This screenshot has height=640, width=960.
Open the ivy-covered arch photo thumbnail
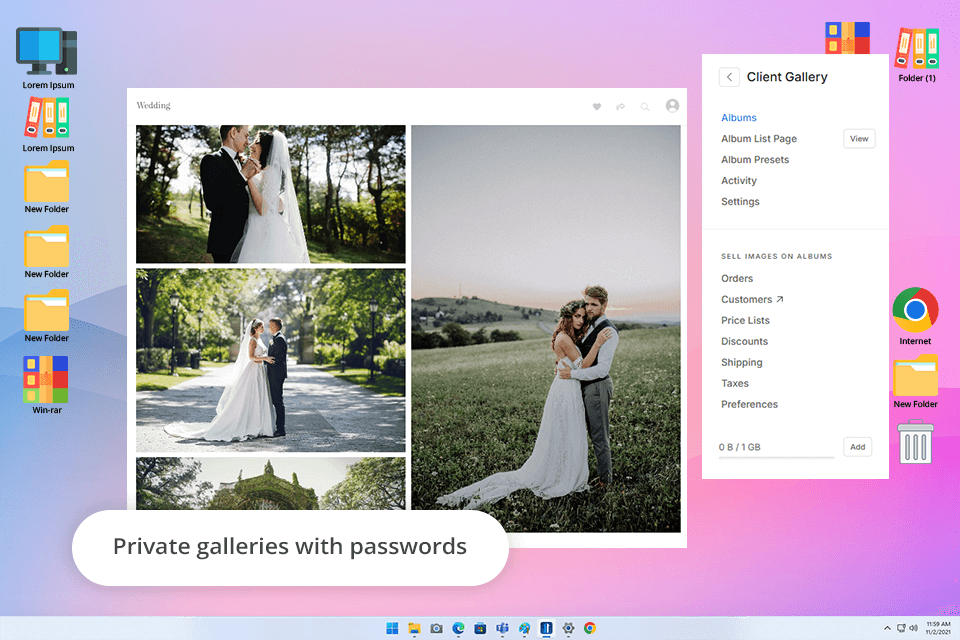tap(271, 483)
